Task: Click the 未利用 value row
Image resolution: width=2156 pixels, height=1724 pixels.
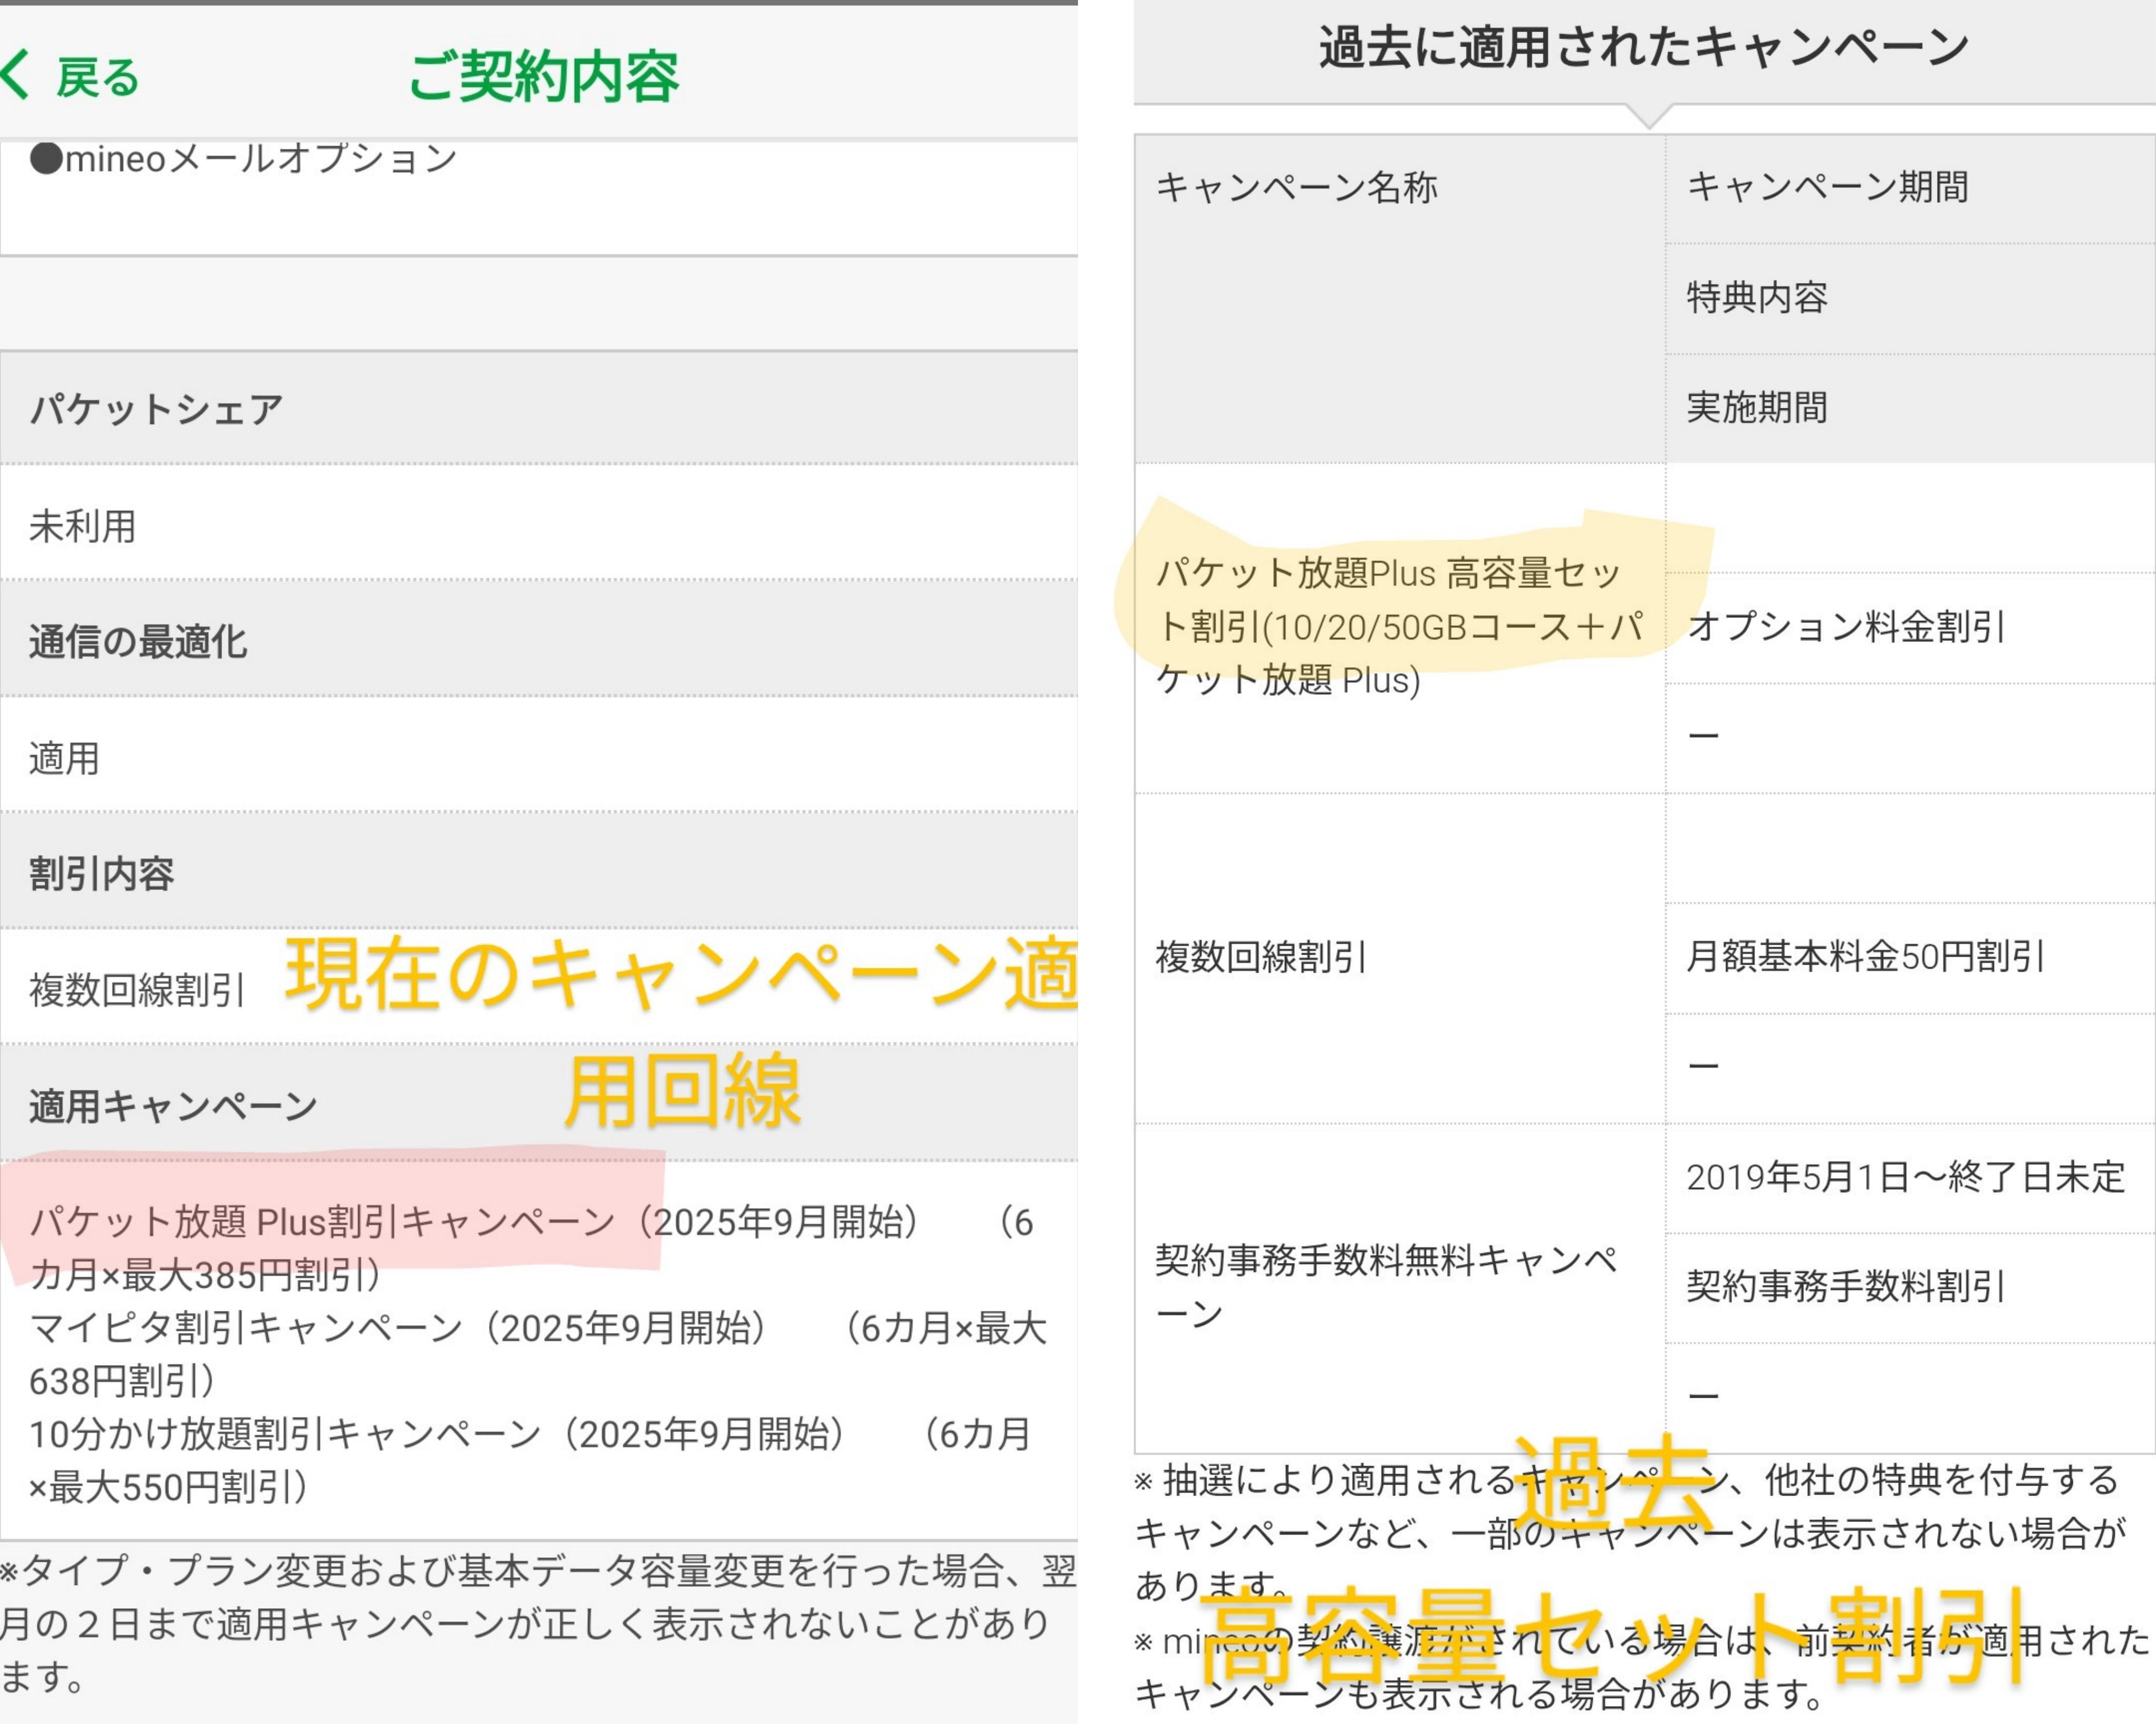Action: [x=82, y=526]
